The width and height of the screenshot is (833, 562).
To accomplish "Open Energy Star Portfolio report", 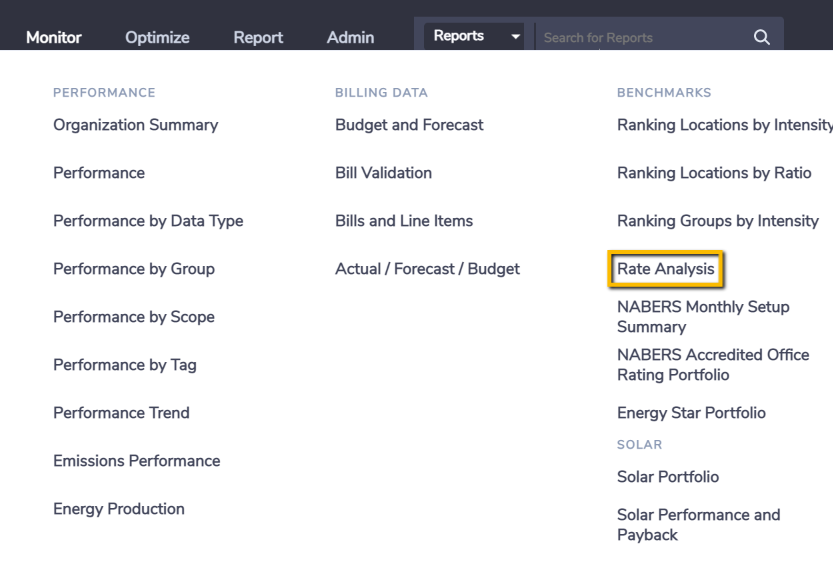I will pyautogui.click(x=691, y=413).
